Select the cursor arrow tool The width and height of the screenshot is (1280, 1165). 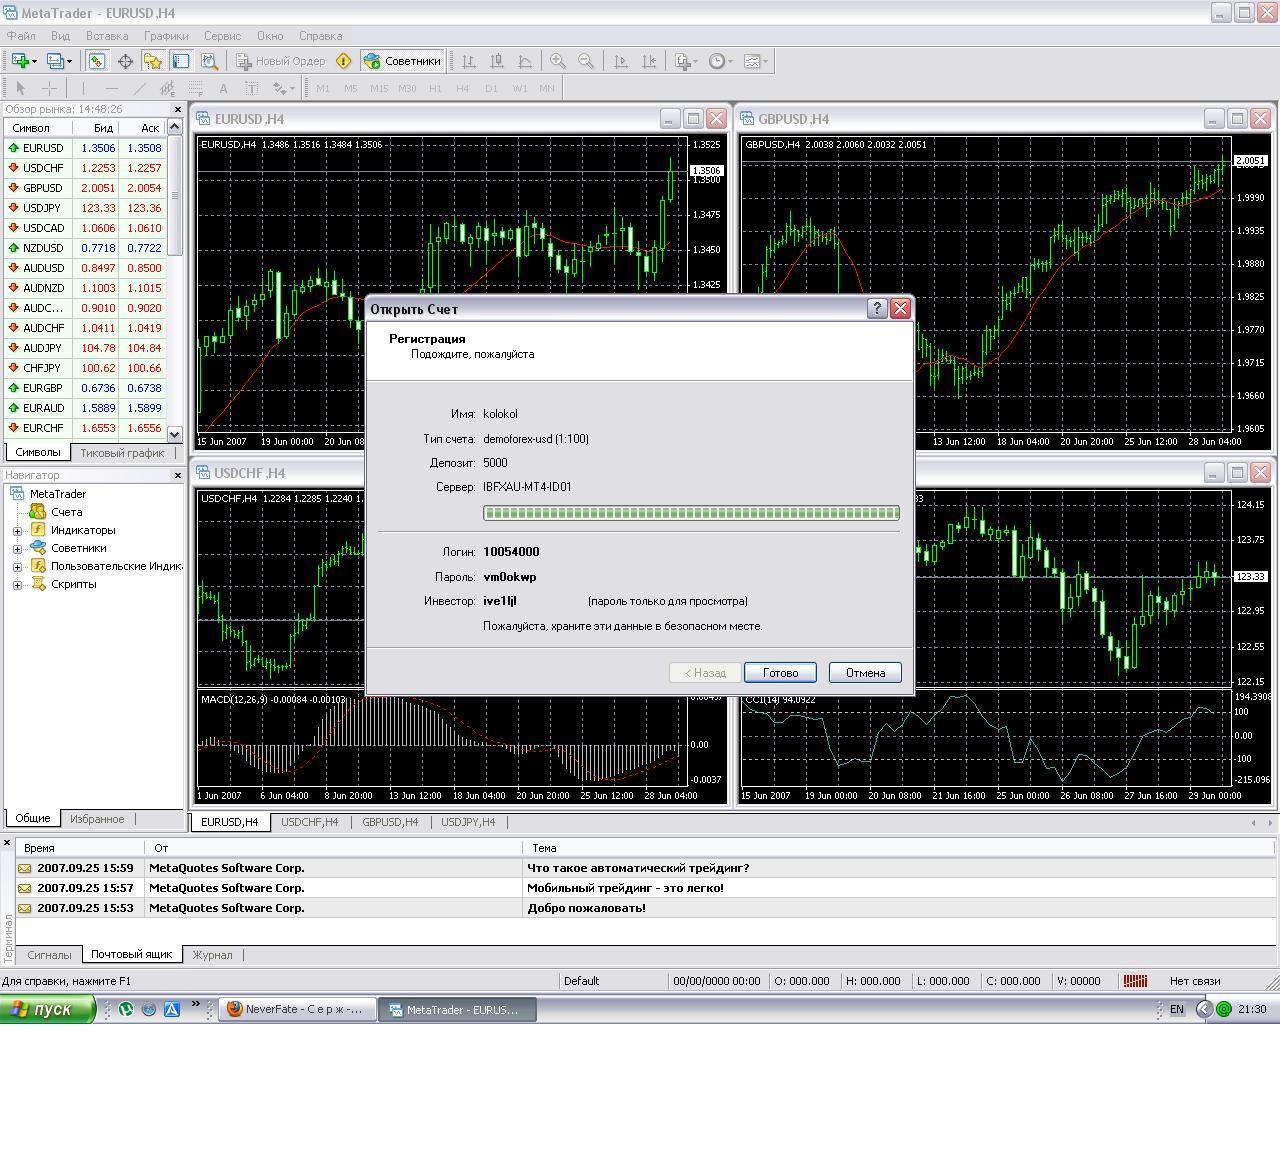pyautogui.click(x=20, y=88)
